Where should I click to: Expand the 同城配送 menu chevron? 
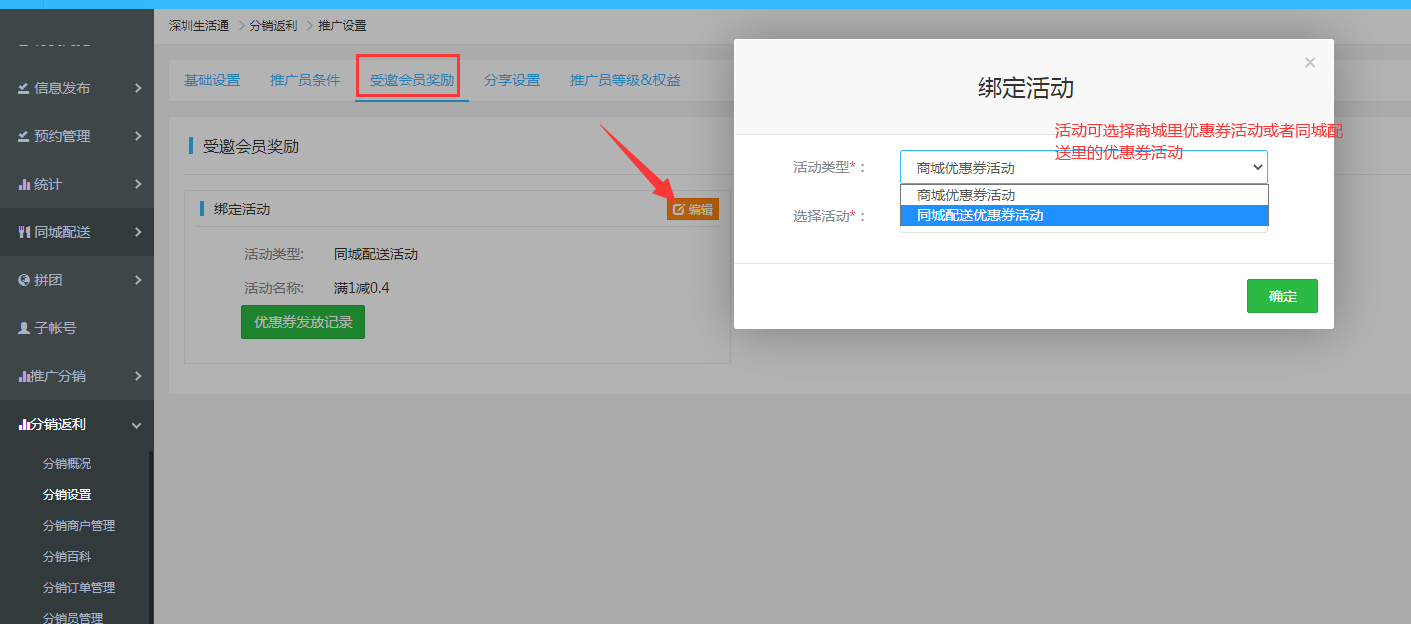137,233
